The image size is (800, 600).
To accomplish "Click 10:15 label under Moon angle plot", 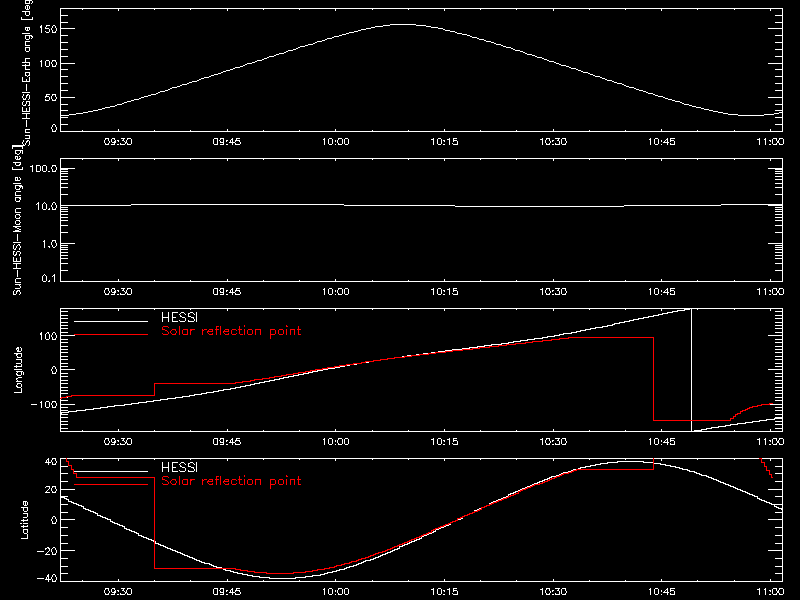I will point(444,291).
